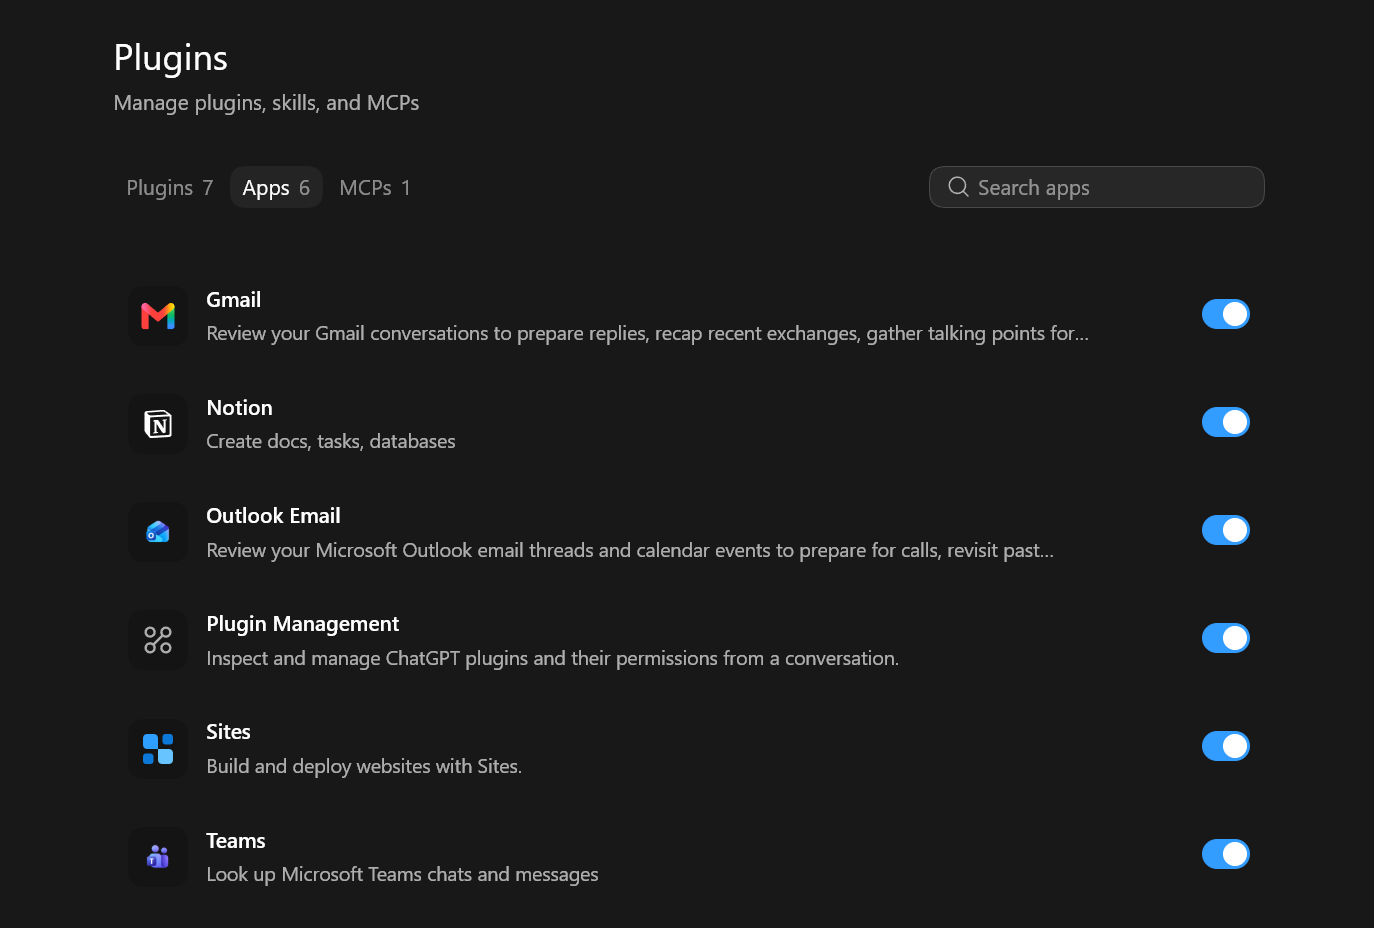1374x928 pixels.
Task: Select 'Build and deploy websites with Sites' text
Action: (364, 766)
